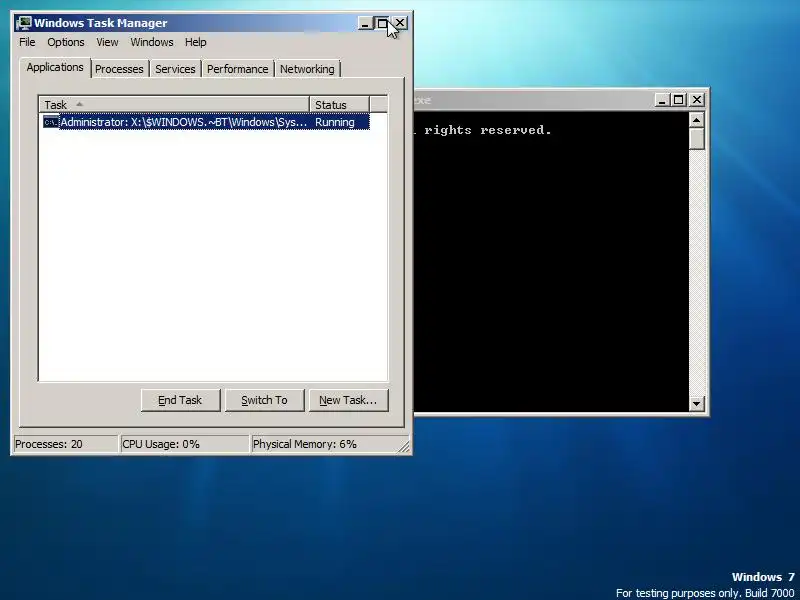Click the Processes: 20 status entry

pos(65,444)
